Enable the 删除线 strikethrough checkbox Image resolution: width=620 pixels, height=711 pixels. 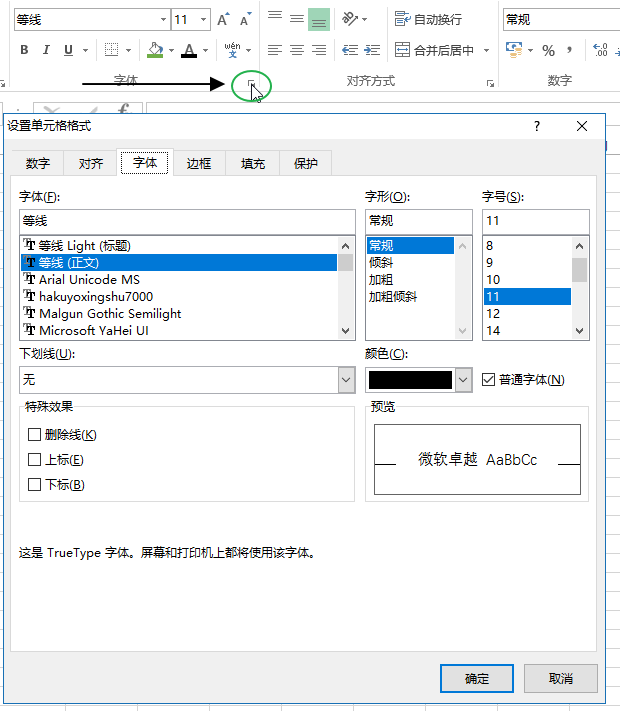pos(35,435)
